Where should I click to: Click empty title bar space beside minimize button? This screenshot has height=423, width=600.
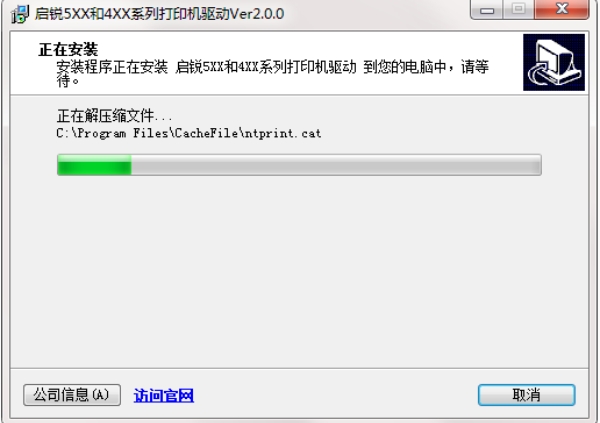(x=375, y=14)
